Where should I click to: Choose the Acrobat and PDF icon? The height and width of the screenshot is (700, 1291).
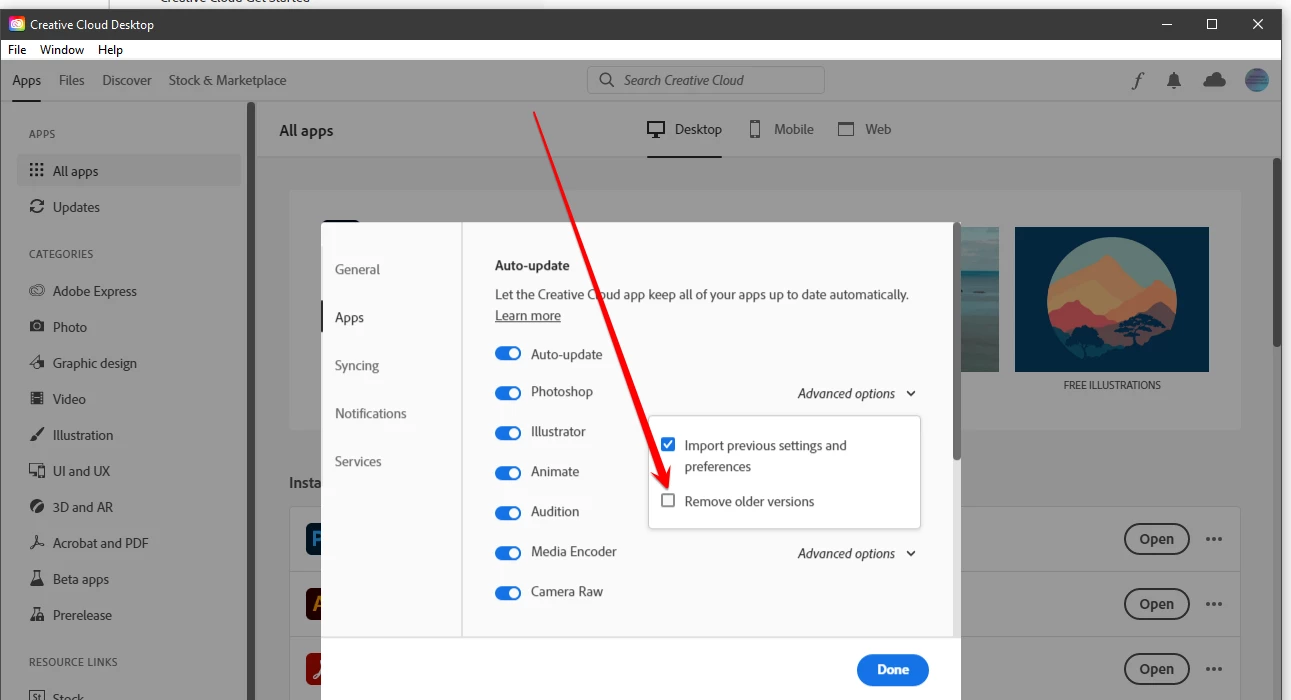click(x=37, y=543)
